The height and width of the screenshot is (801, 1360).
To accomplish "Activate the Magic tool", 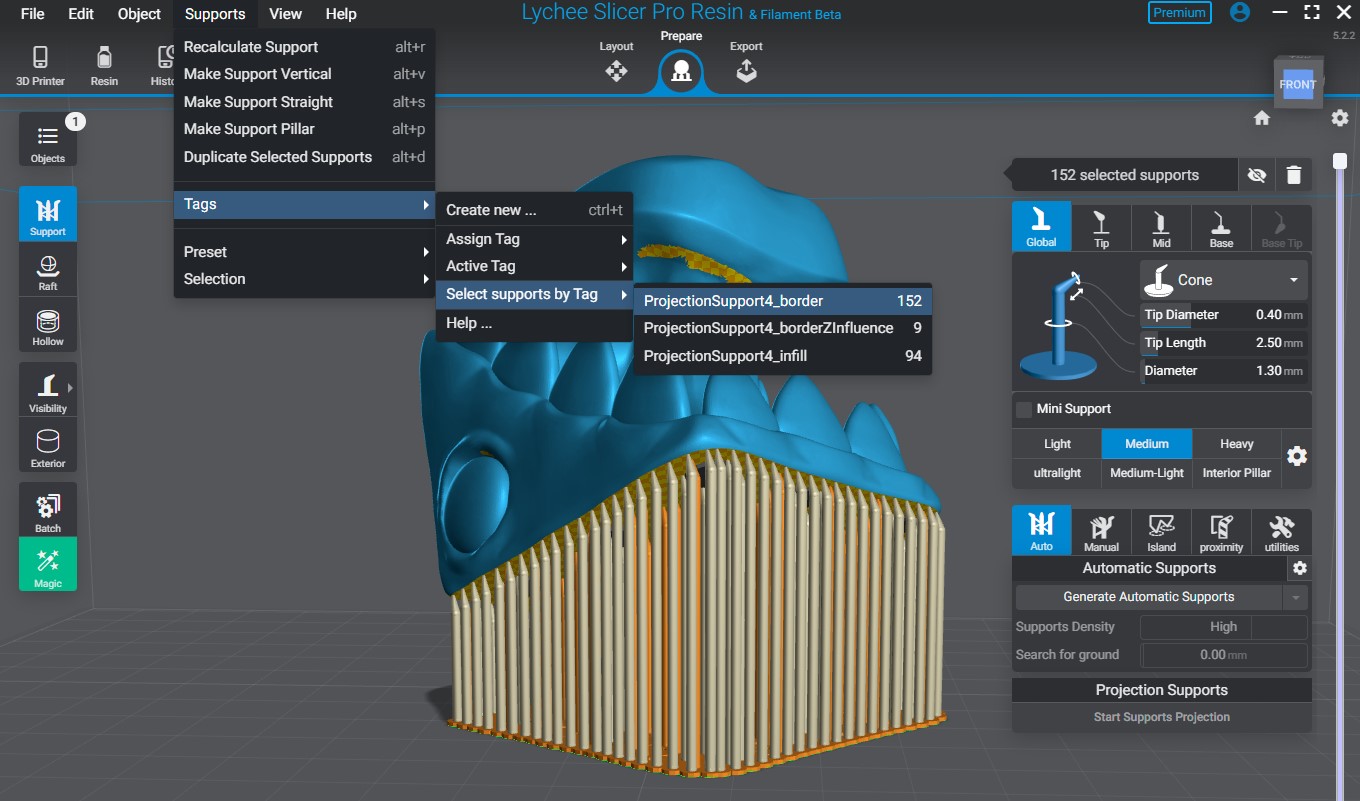I will (48, 565).
